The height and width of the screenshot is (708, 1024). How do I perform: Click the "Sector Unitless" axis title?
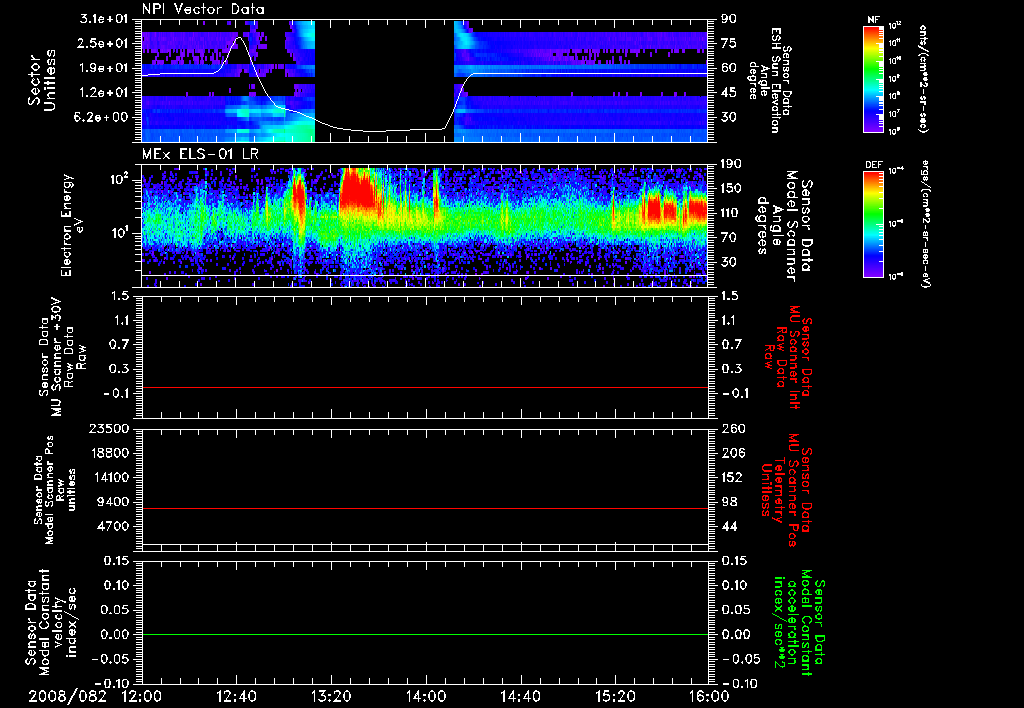pyautogui.click(x=42, y=80)
